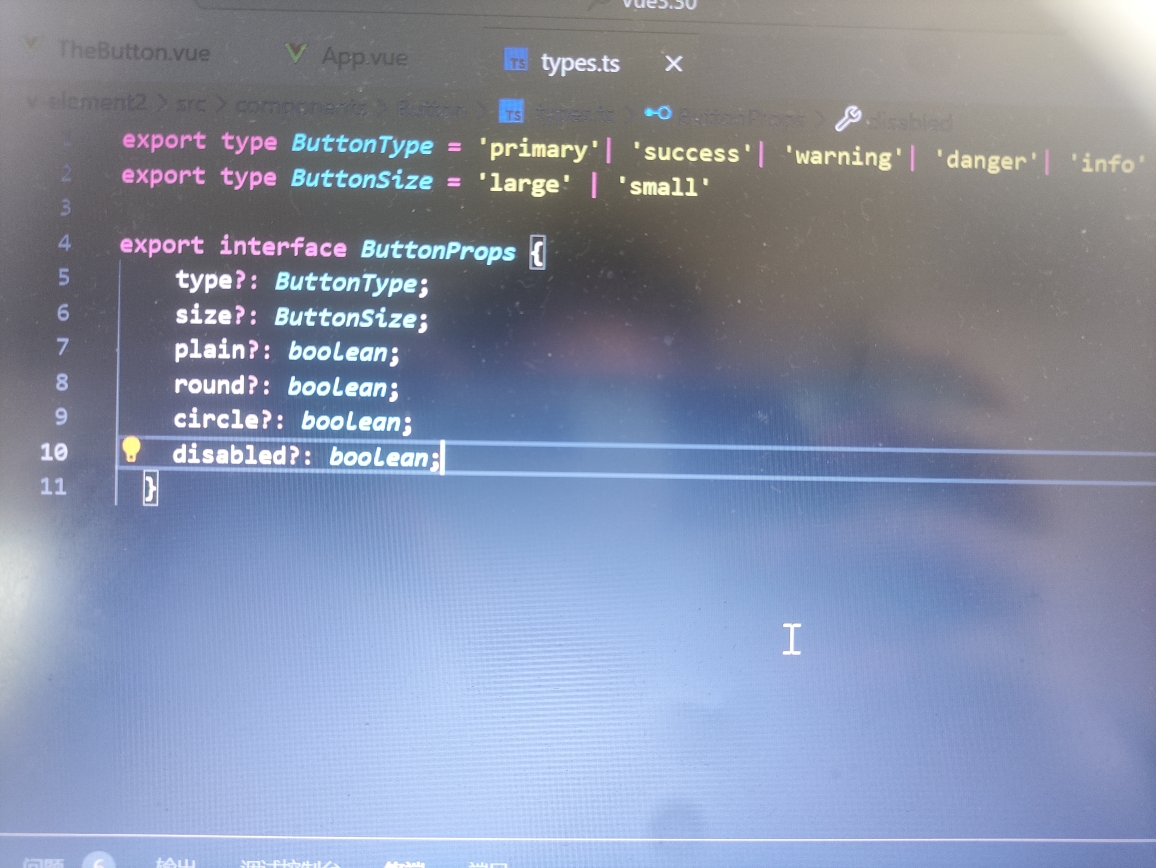This screenshot has width=1156, height=868.
Task: Click line number 11 in the gutter
Action: [x=53, y=487]
